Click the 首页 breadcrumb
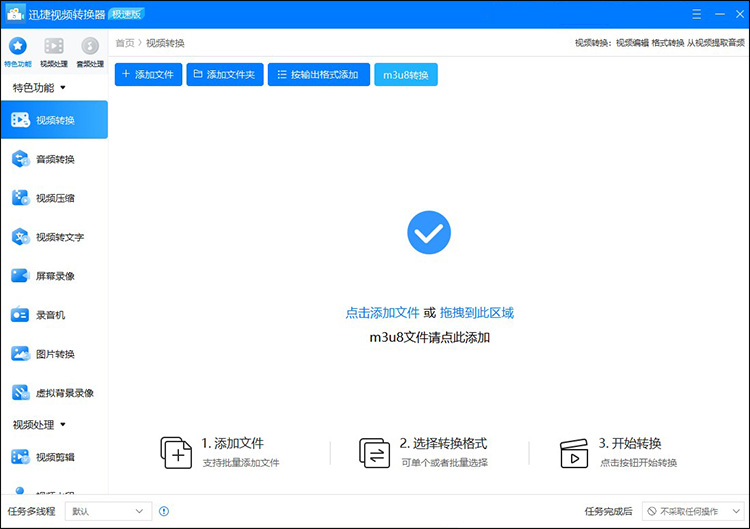 [125, 43]
